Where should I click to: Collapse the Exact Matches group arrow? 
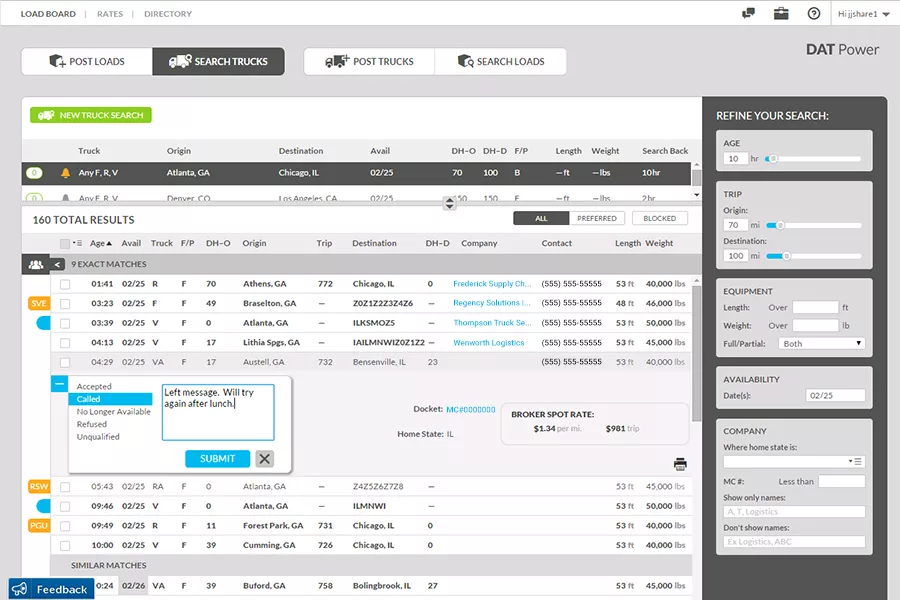tap(57, 264)
